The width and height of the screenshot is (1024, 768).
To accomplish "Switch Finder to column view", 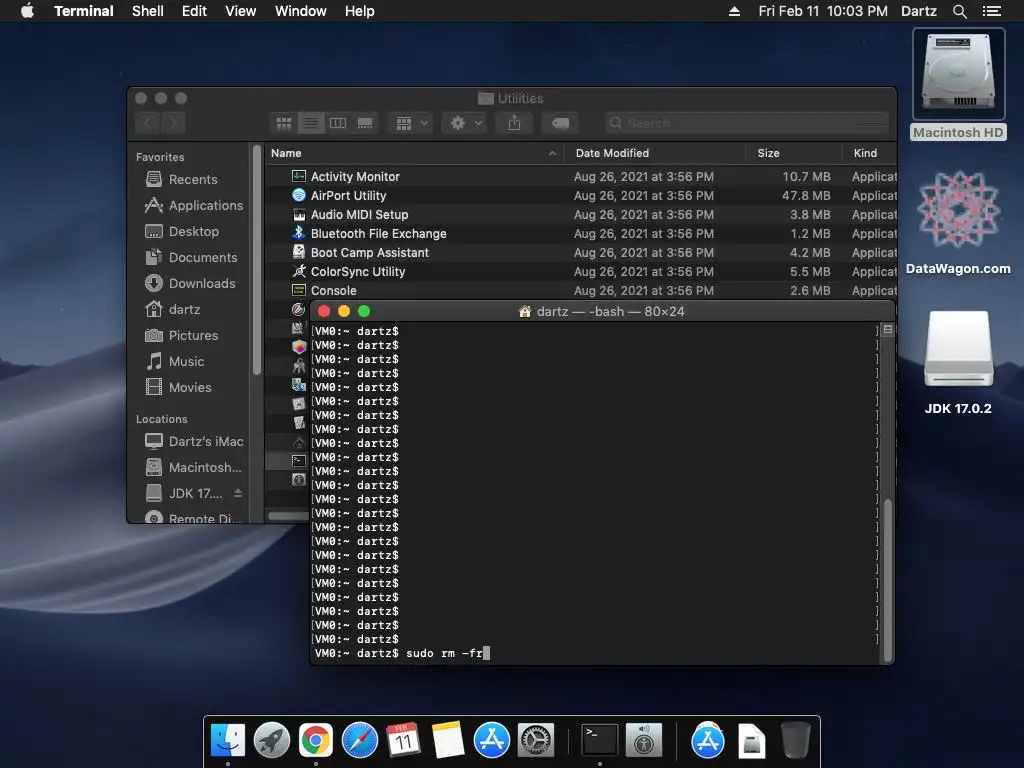I will [338, 123].
